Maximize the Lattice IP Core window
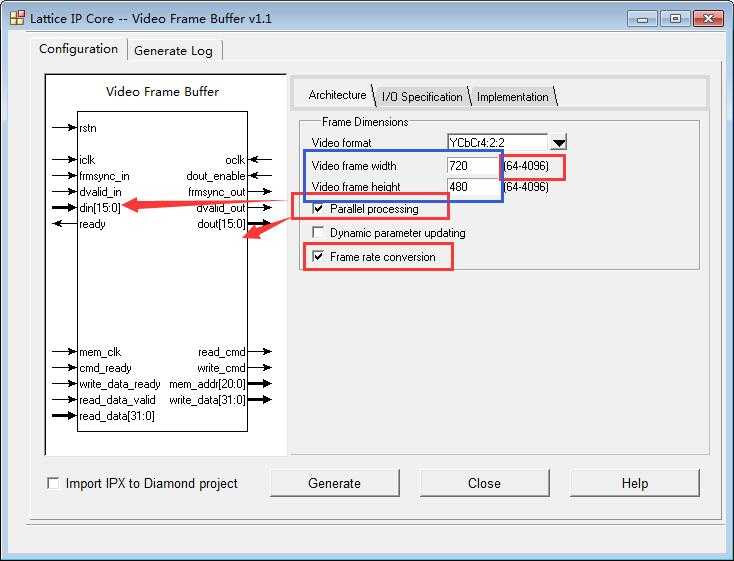The width and height of the screenshot is (734, 561). tap(675, 19)
